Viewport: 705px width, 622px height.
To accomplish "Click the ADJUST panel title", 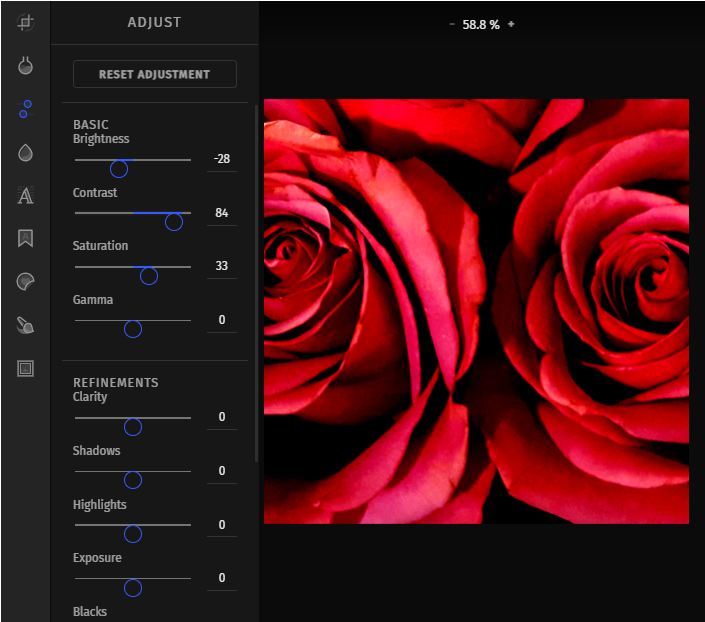I will point(154,22).
